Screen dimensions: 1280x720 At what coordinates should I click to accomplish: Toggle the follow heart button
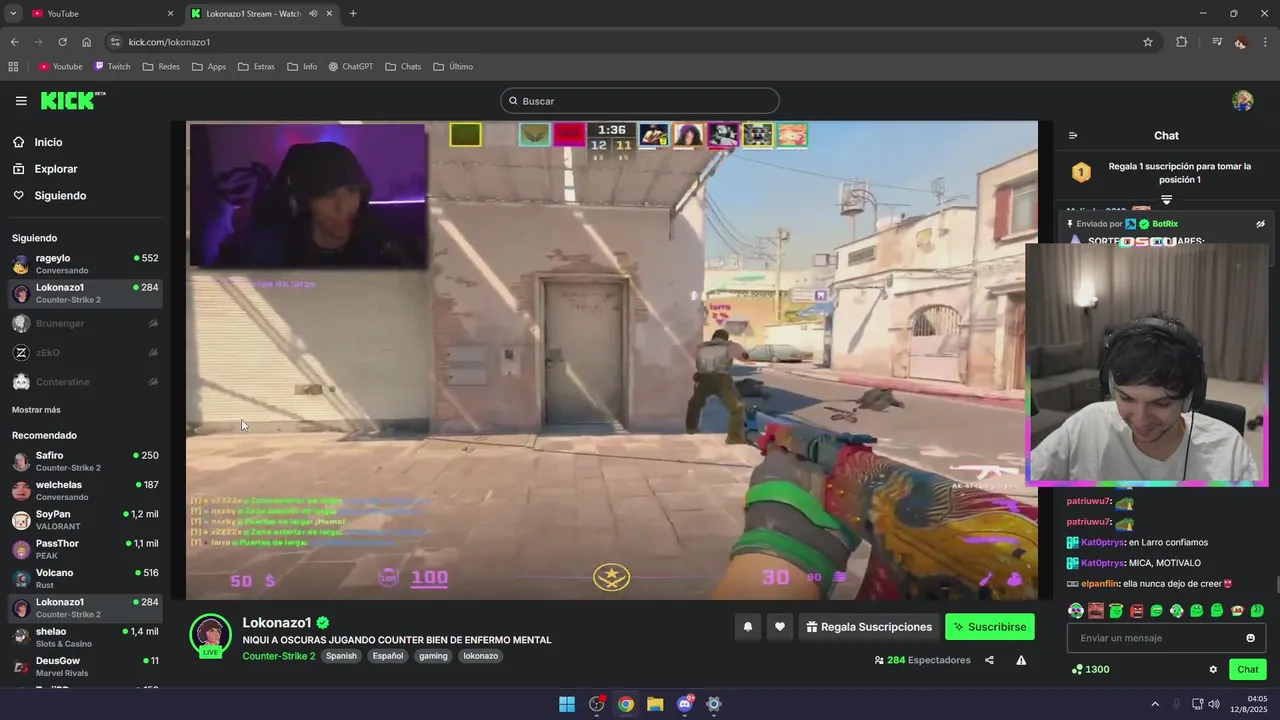[780, 627]
